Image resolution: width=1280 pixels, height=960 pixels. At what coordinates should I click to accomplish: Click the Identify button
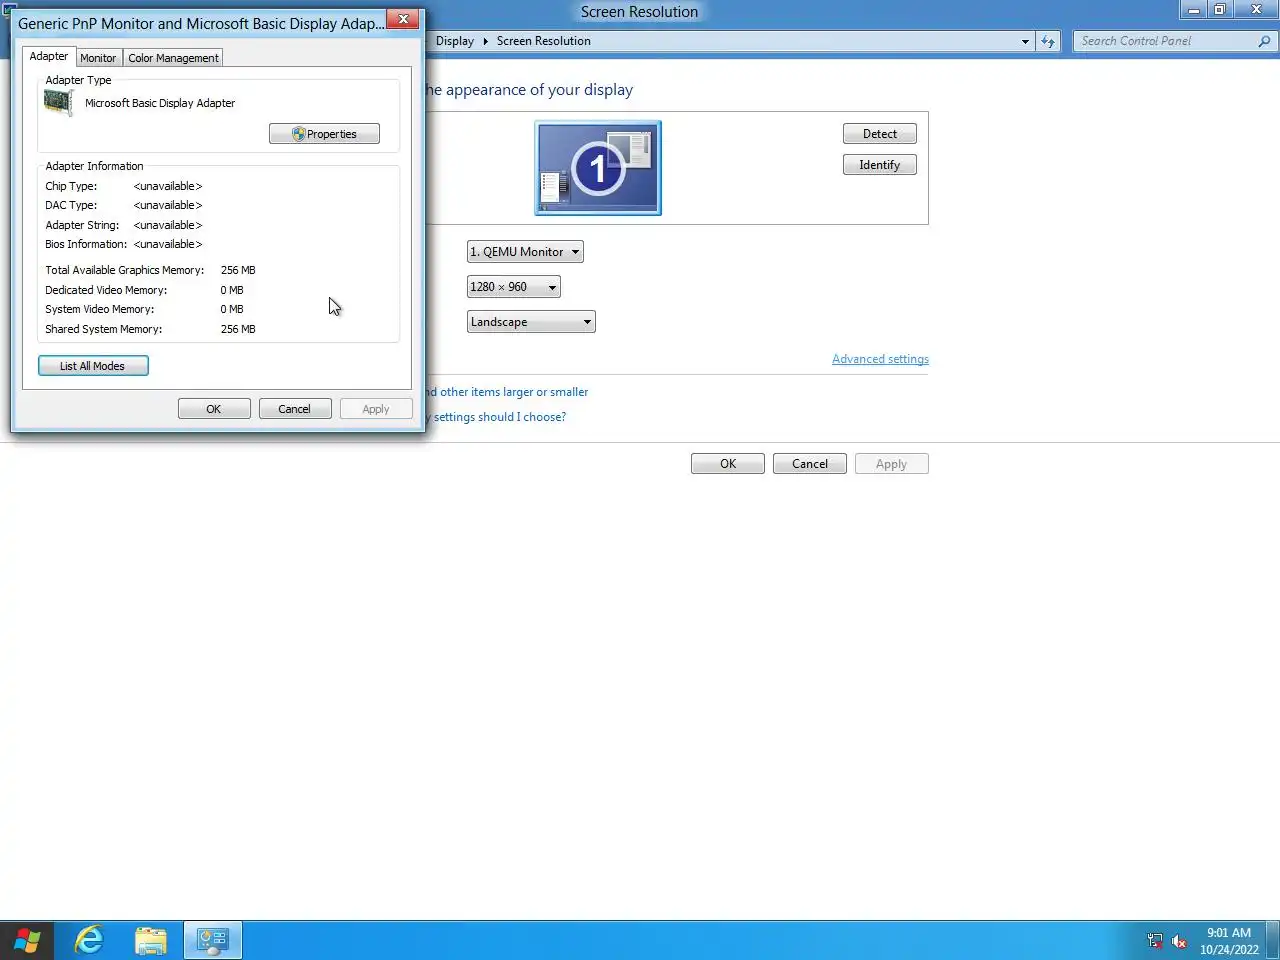tap(880, 165)
